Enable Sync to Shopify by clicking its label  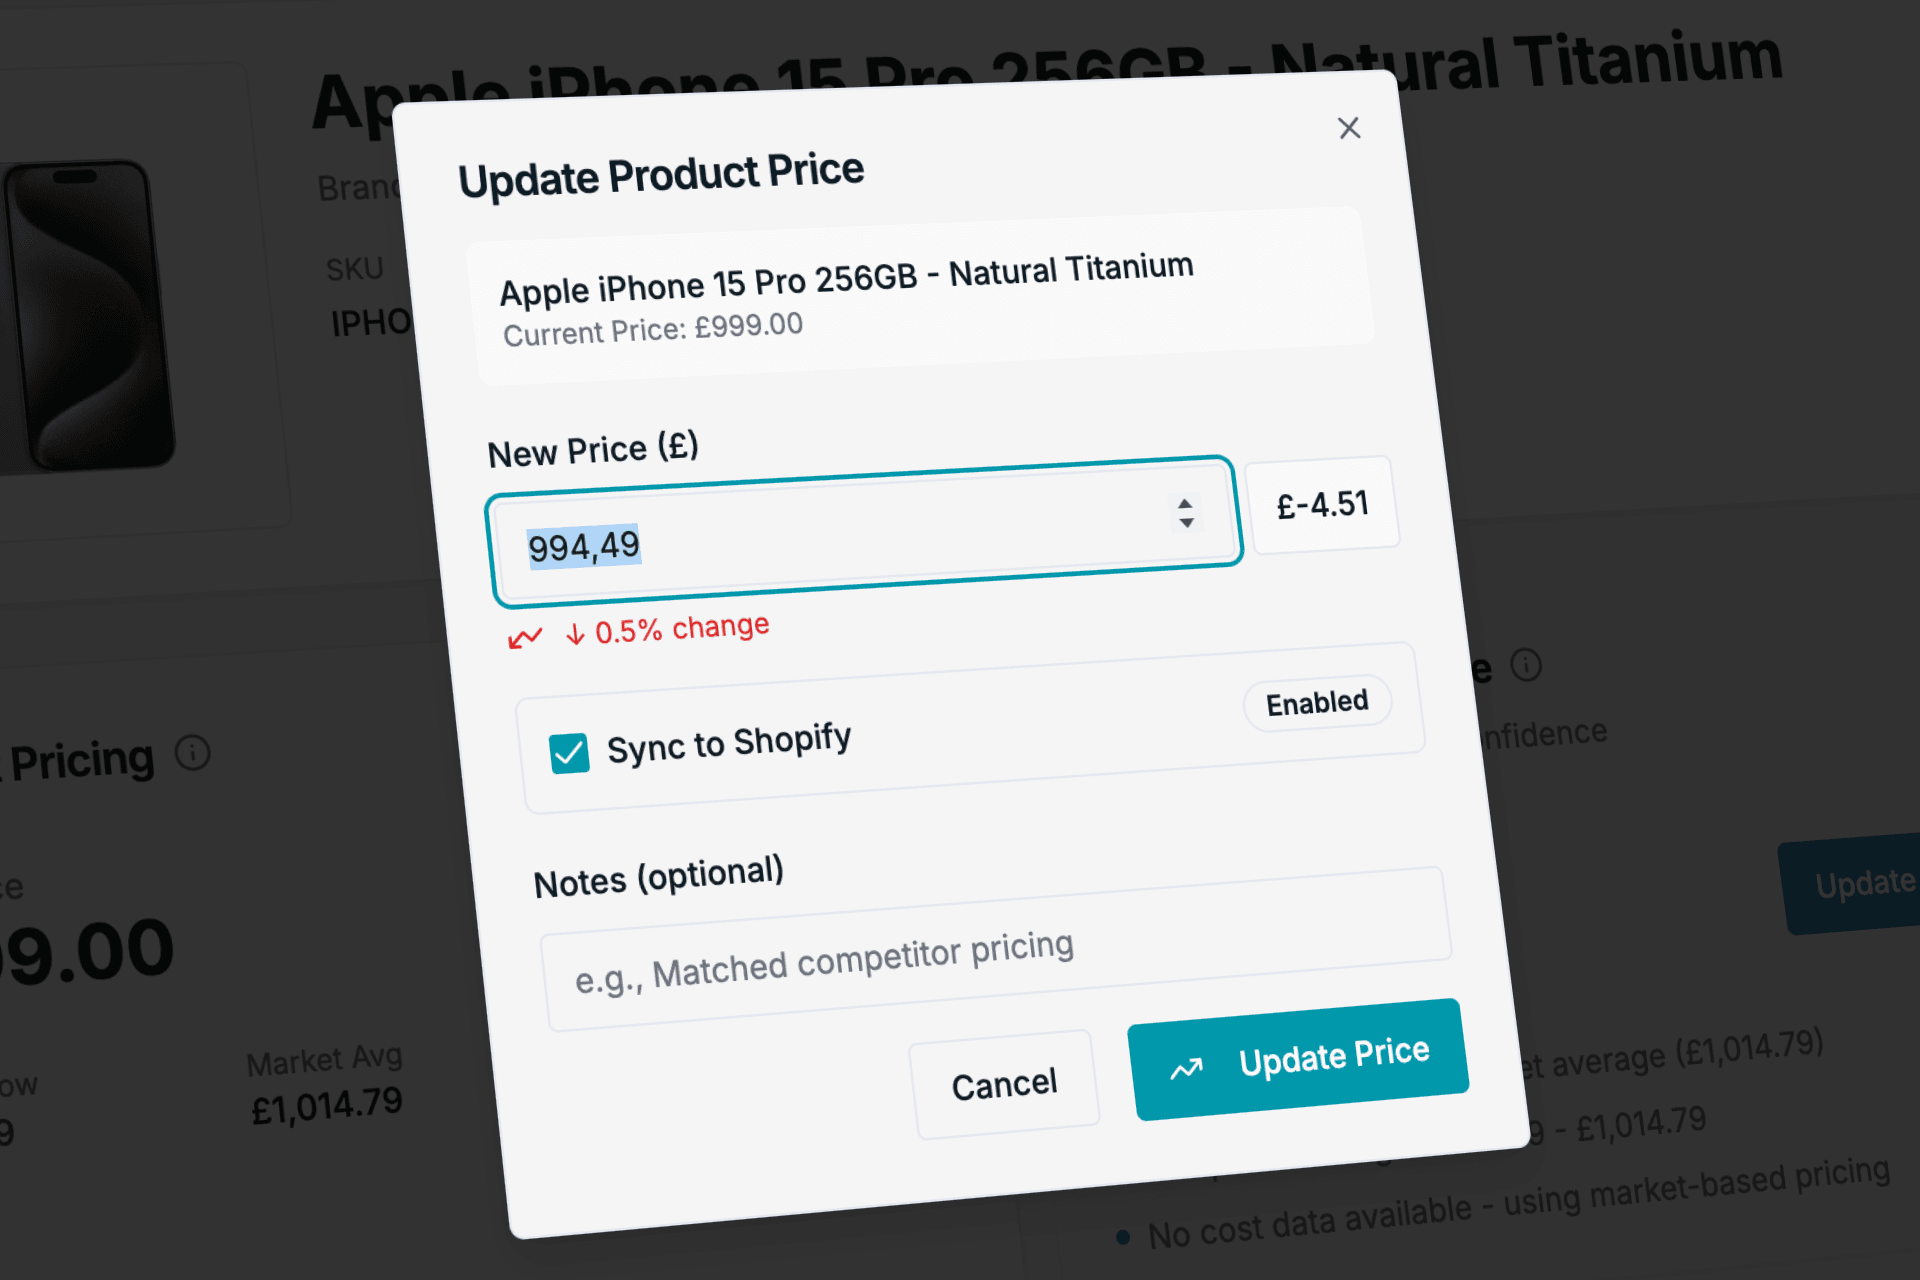731,742
